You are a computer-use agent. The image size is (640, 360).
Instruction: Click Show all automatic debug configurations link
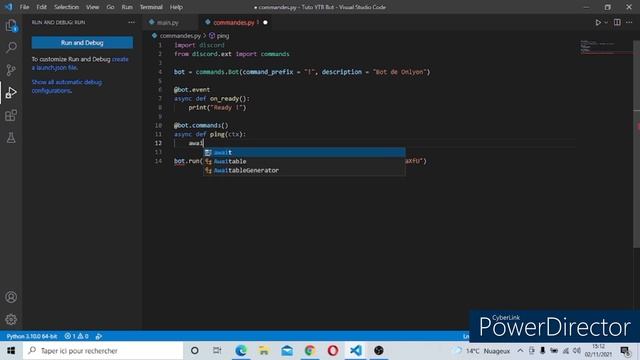coord(67,86)
